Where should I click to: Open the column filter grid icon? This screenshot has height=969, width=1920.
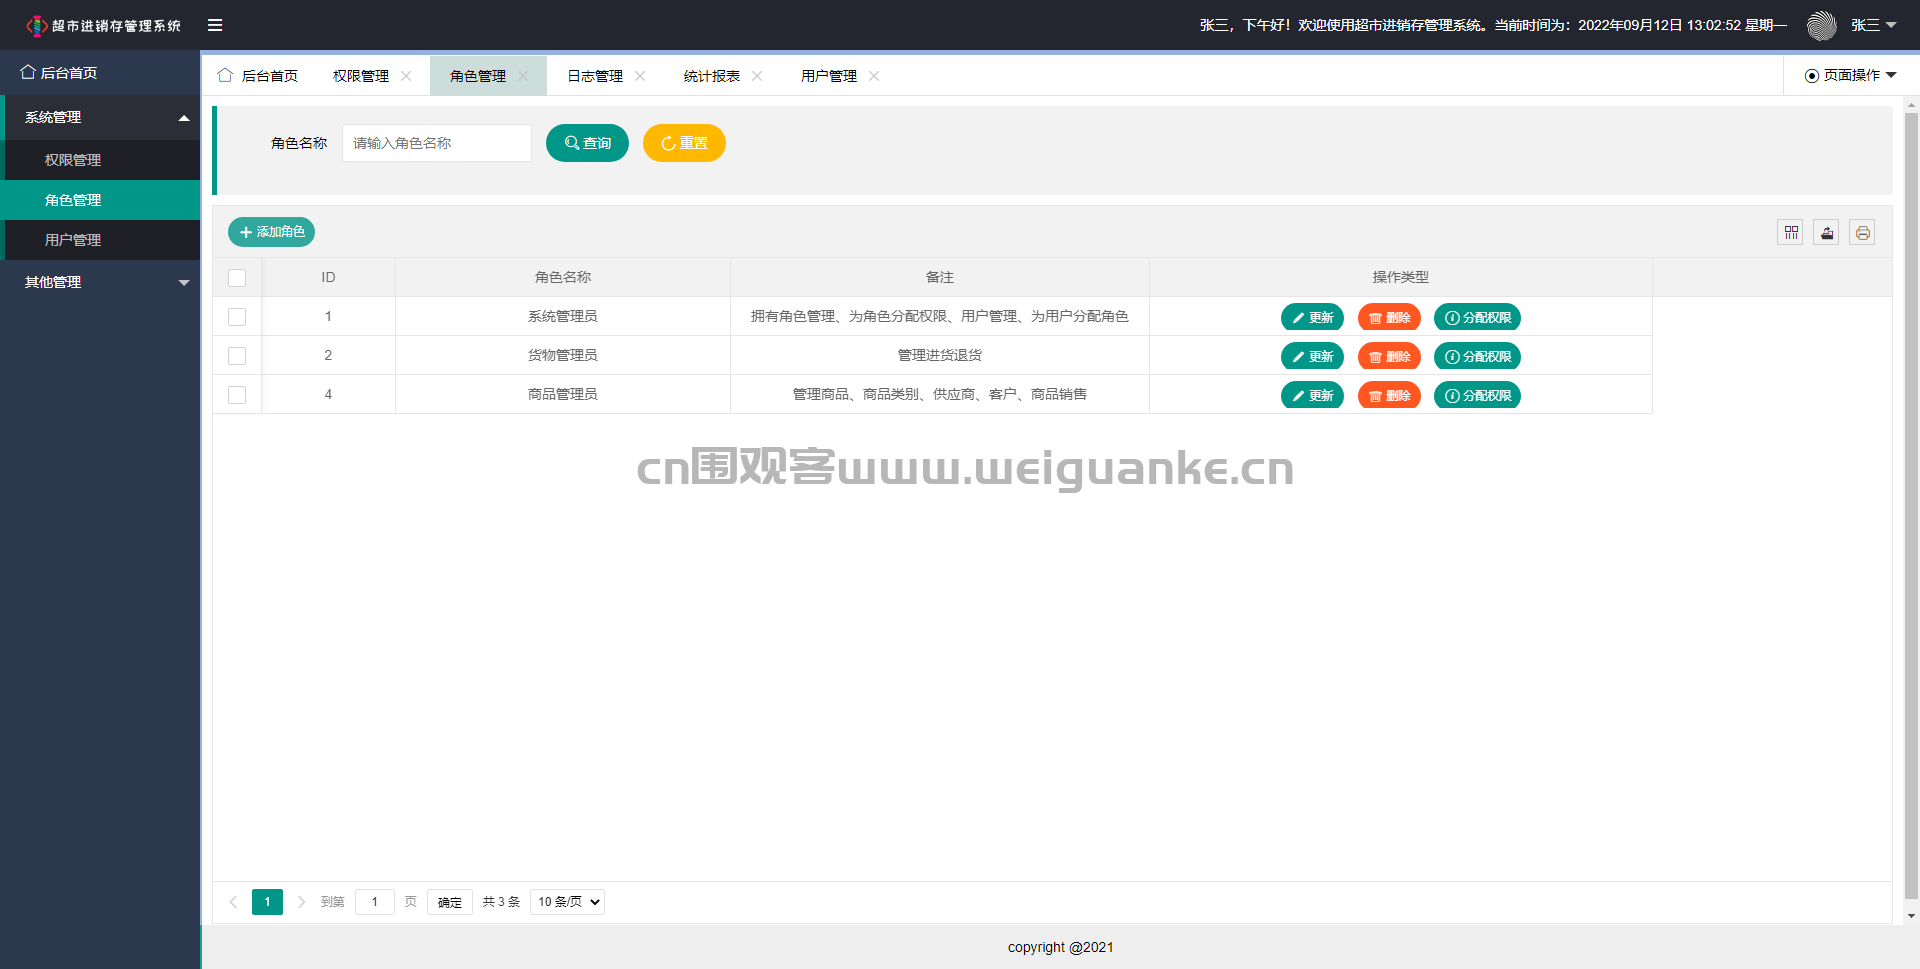tap(1790, 233)
